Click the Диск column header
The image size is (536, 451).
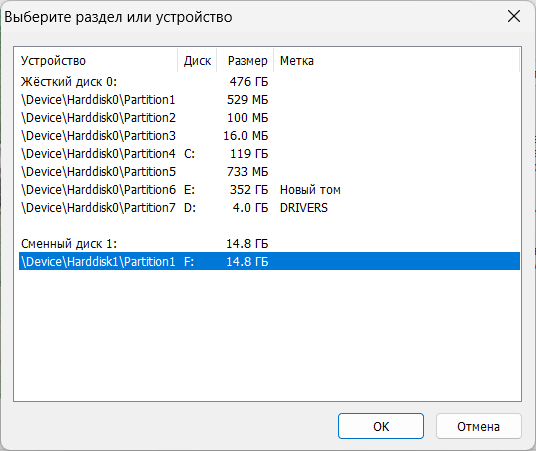point(197,61)
